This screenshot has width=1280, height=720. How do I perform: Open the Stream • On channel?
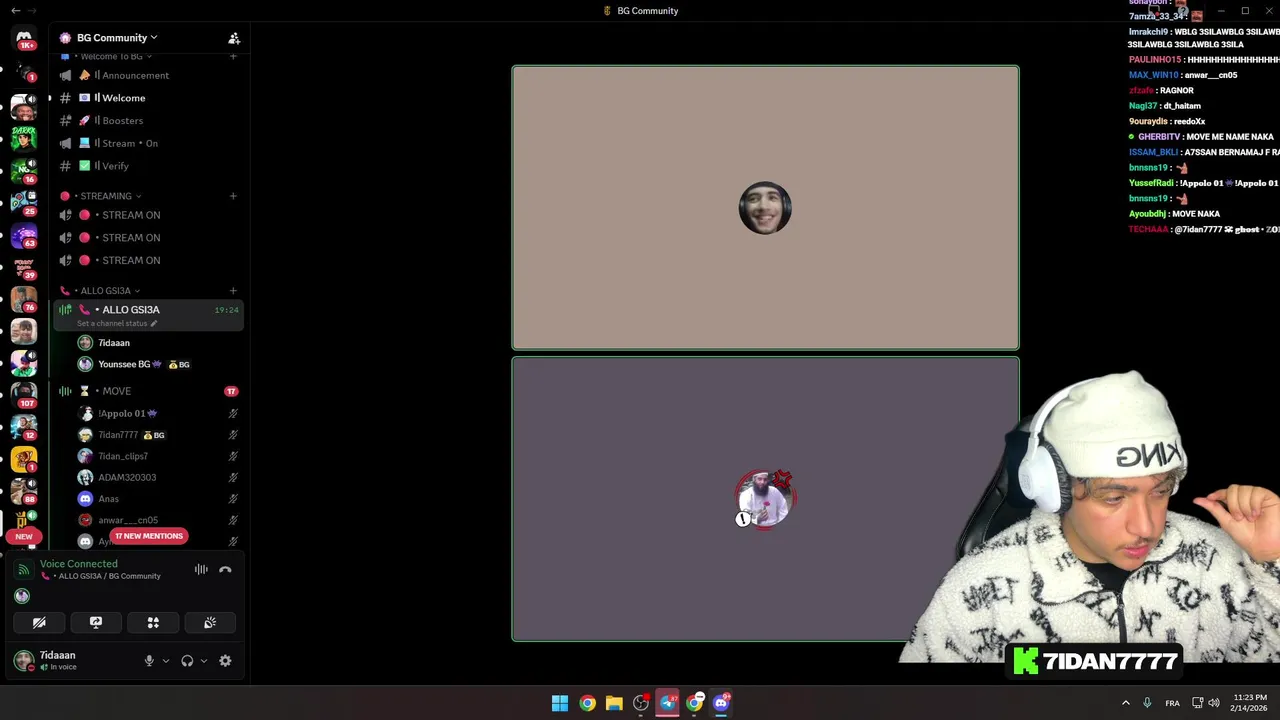click(x=148, y=143)
